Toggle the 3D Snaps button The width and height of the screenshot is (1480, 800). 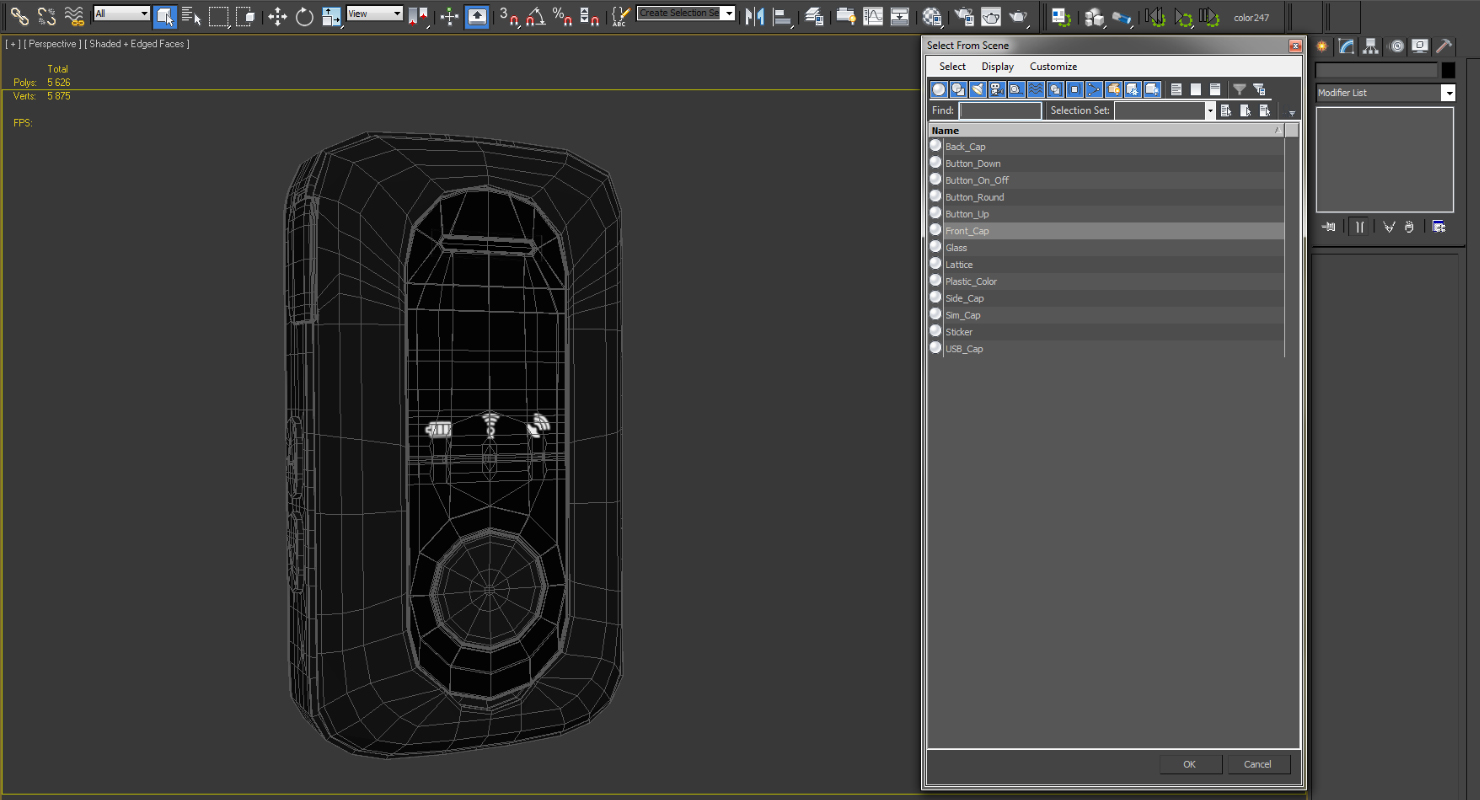tap(510, 16)
